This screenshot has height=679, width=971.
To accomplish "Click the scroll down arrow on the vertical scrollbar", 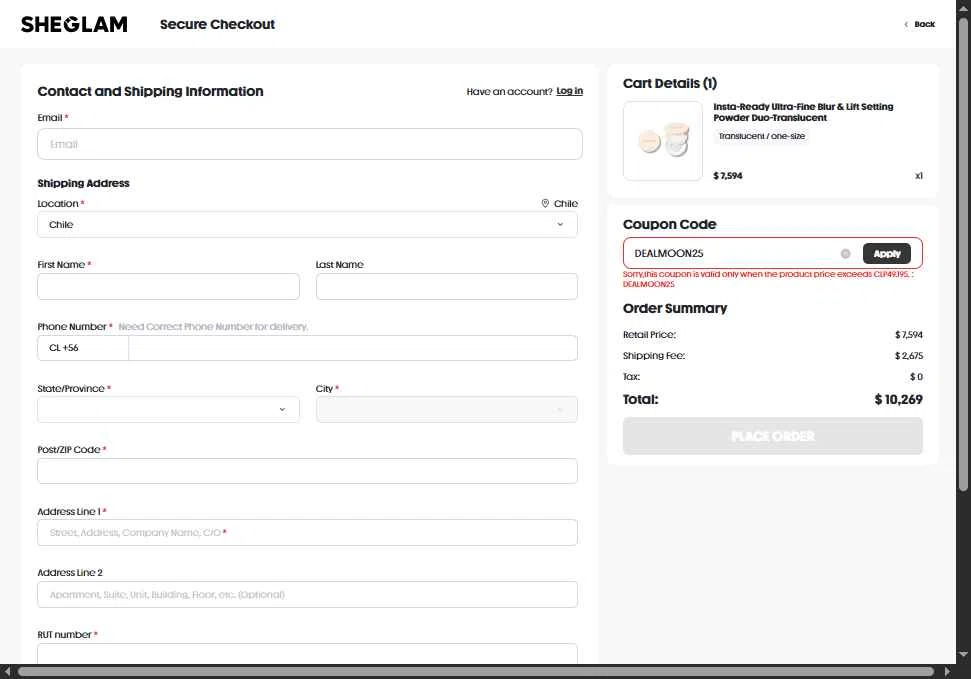I will coord(963,654).
